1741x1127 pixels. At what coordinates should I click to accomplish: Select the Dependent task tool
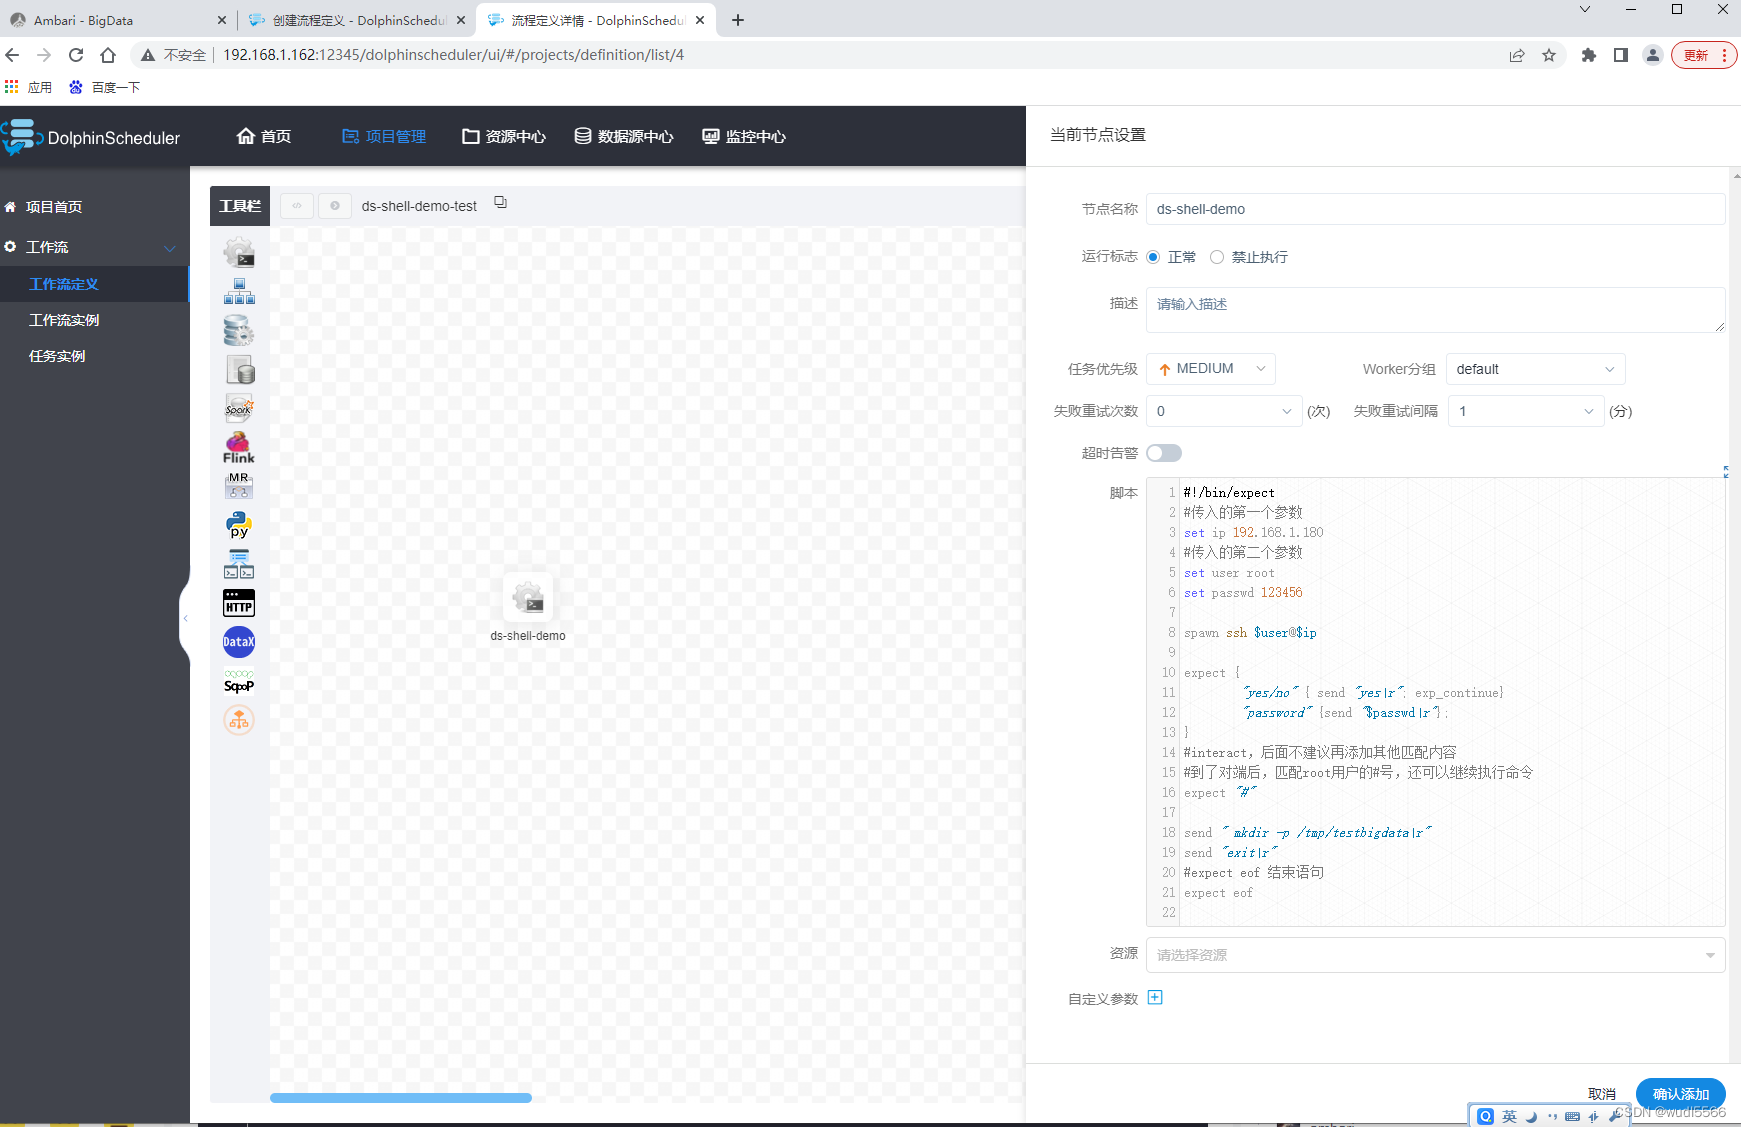[239, 564]
